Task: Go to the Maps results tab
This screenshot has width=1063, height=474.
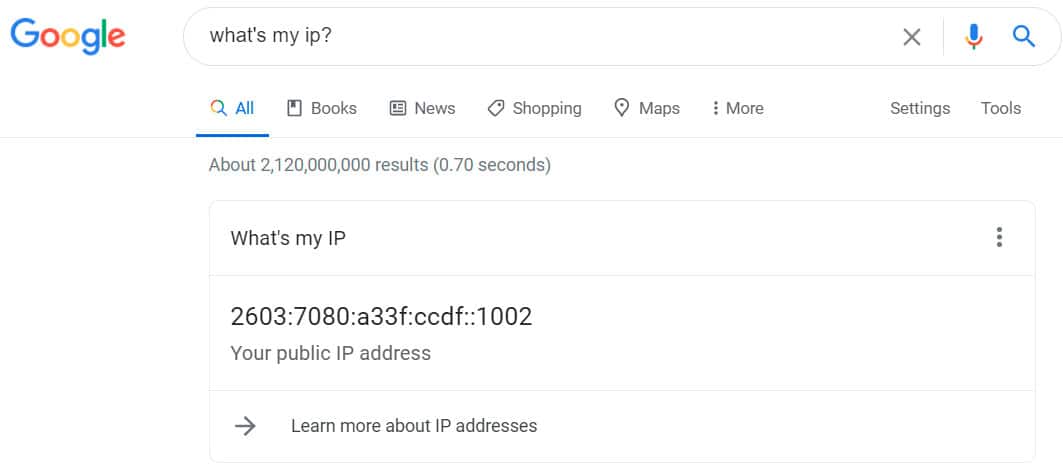Action: [659, 108]
